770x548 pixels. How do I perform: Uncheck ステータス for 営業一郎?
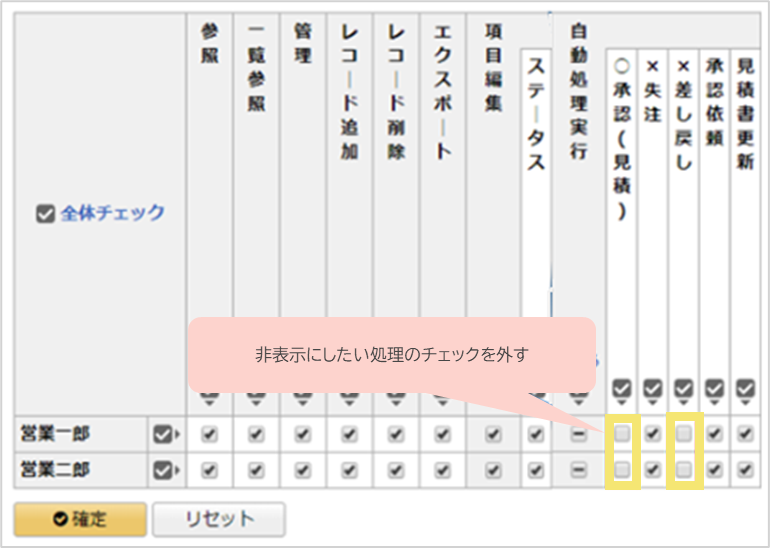click(535, 434)
